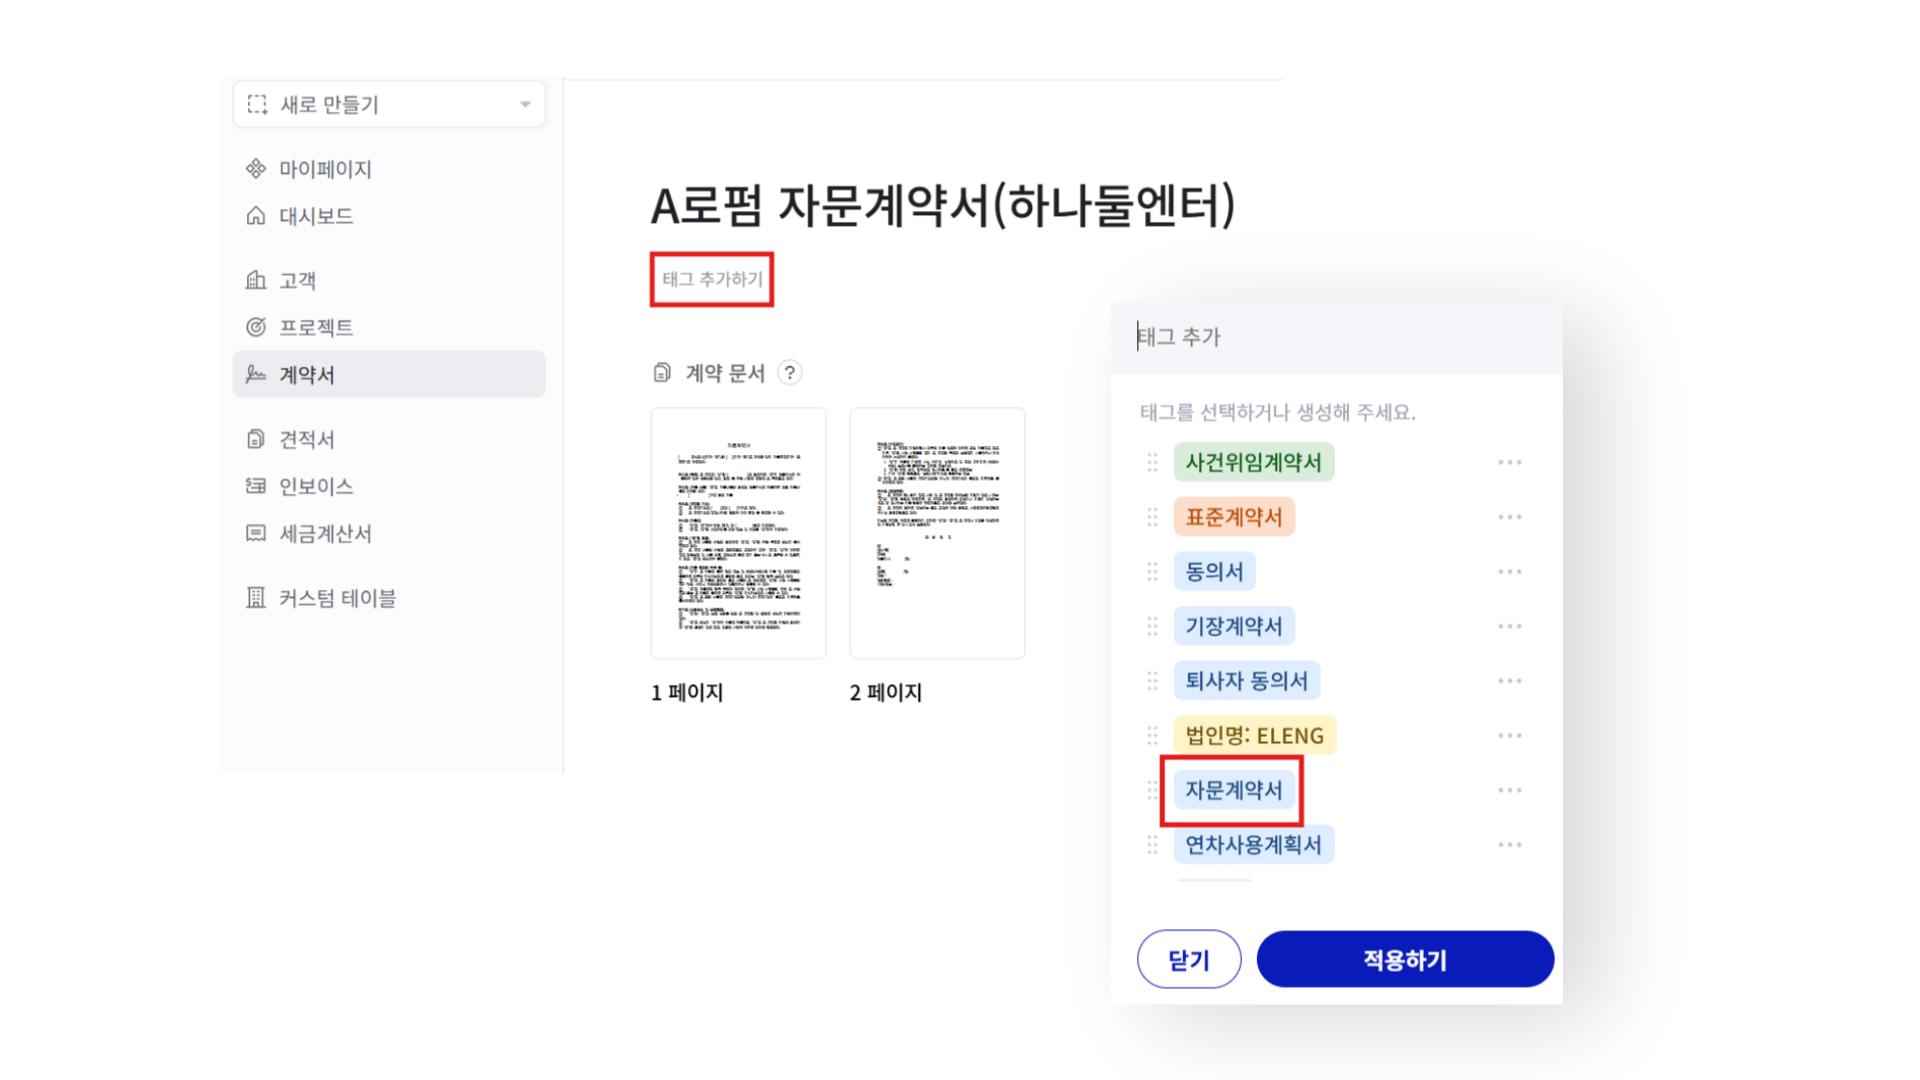Select the 퇴사자 동의서 tag
Viewport: 1920px width, 1080px height.
1247,681
